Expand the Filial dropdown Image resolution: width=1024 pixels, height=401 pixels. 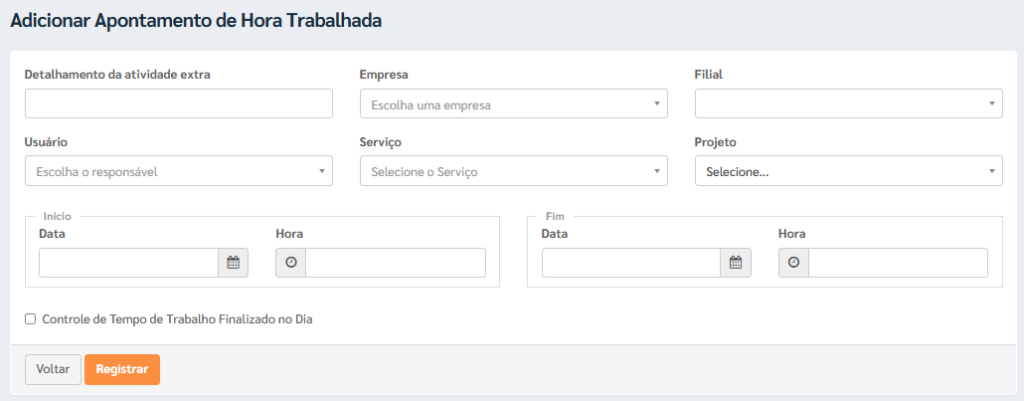tap(848, 104)
